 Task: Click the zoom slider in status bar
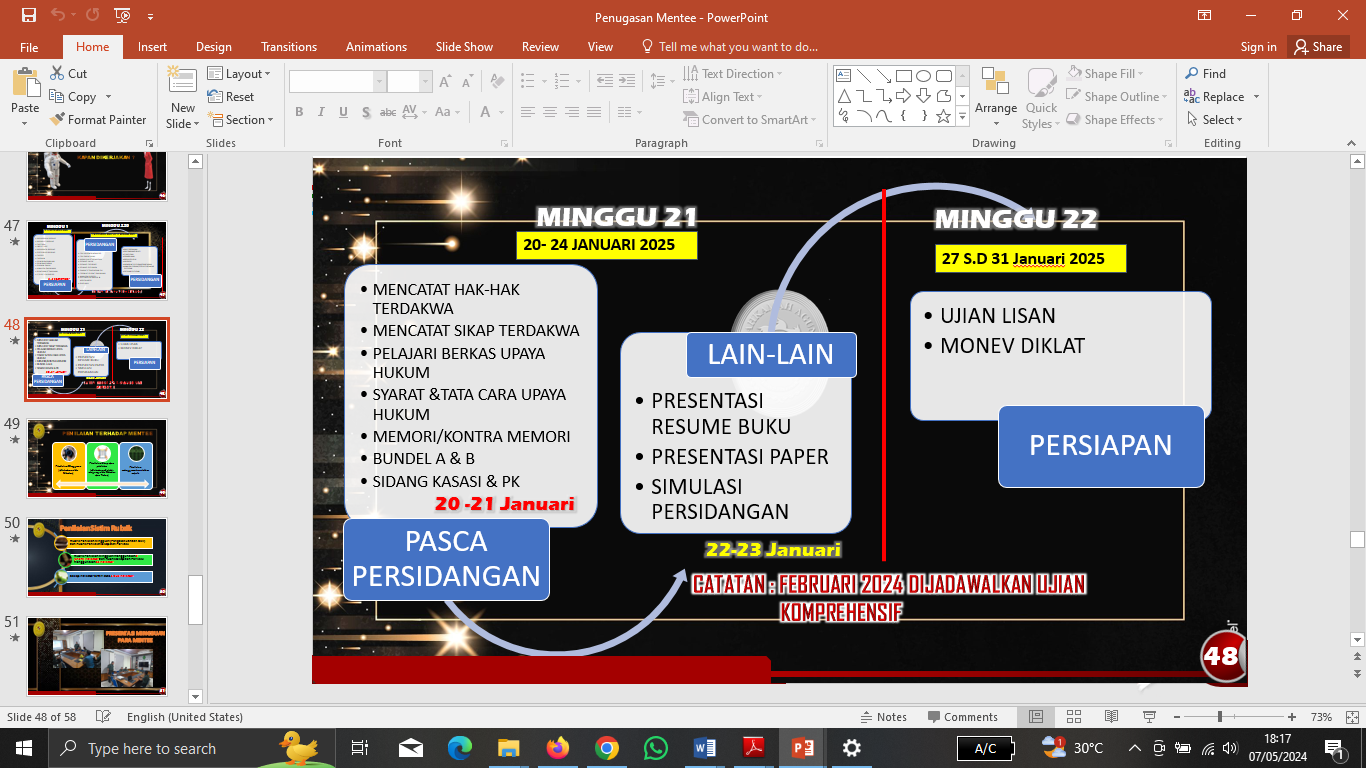1219,717
